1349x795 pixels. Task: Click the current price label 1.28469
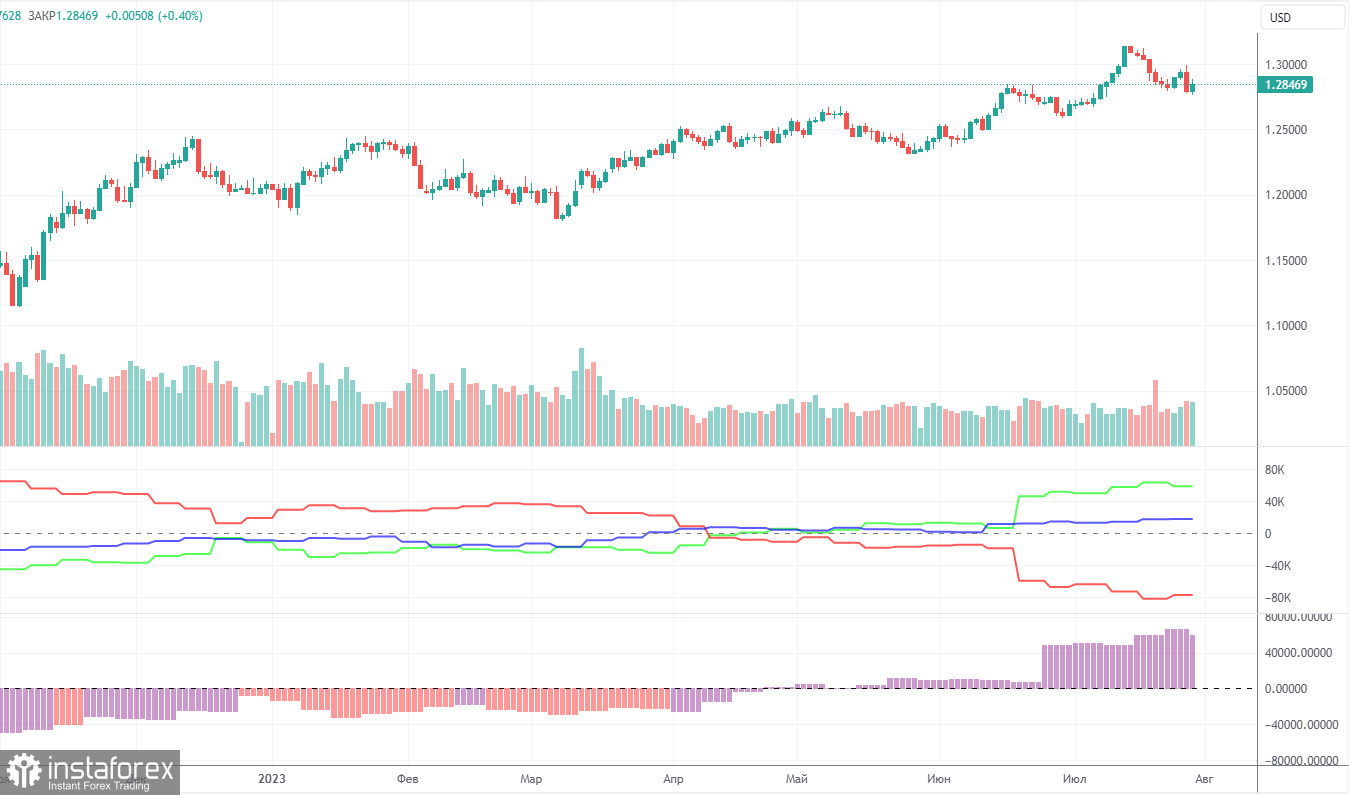click(1286, 85)
